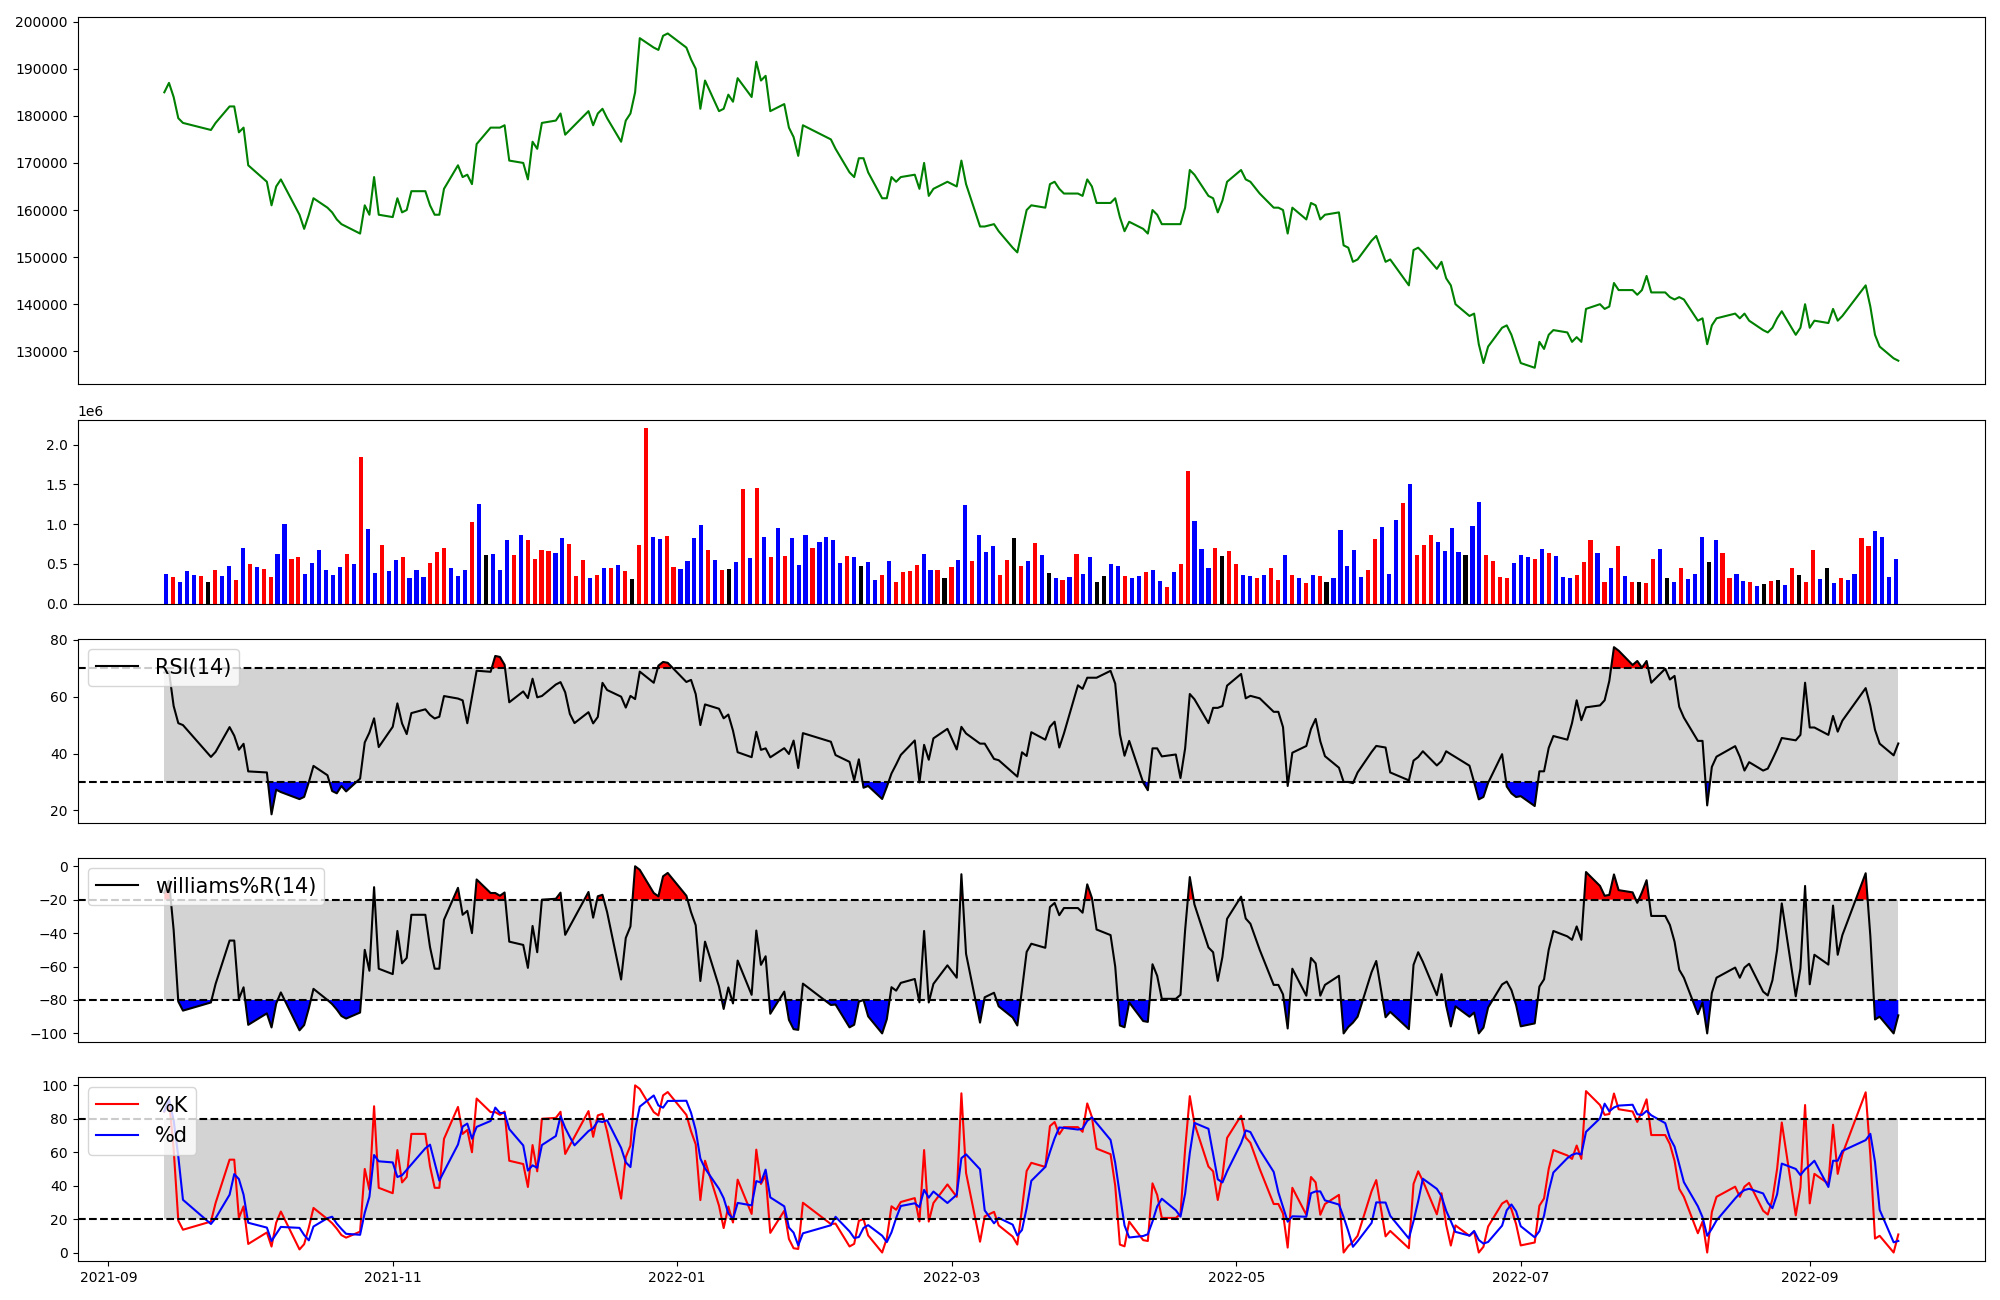Click the 130000 price axis label
Screen dimensions: 2000x1300
pyautogui.click(x=42, y=352)
